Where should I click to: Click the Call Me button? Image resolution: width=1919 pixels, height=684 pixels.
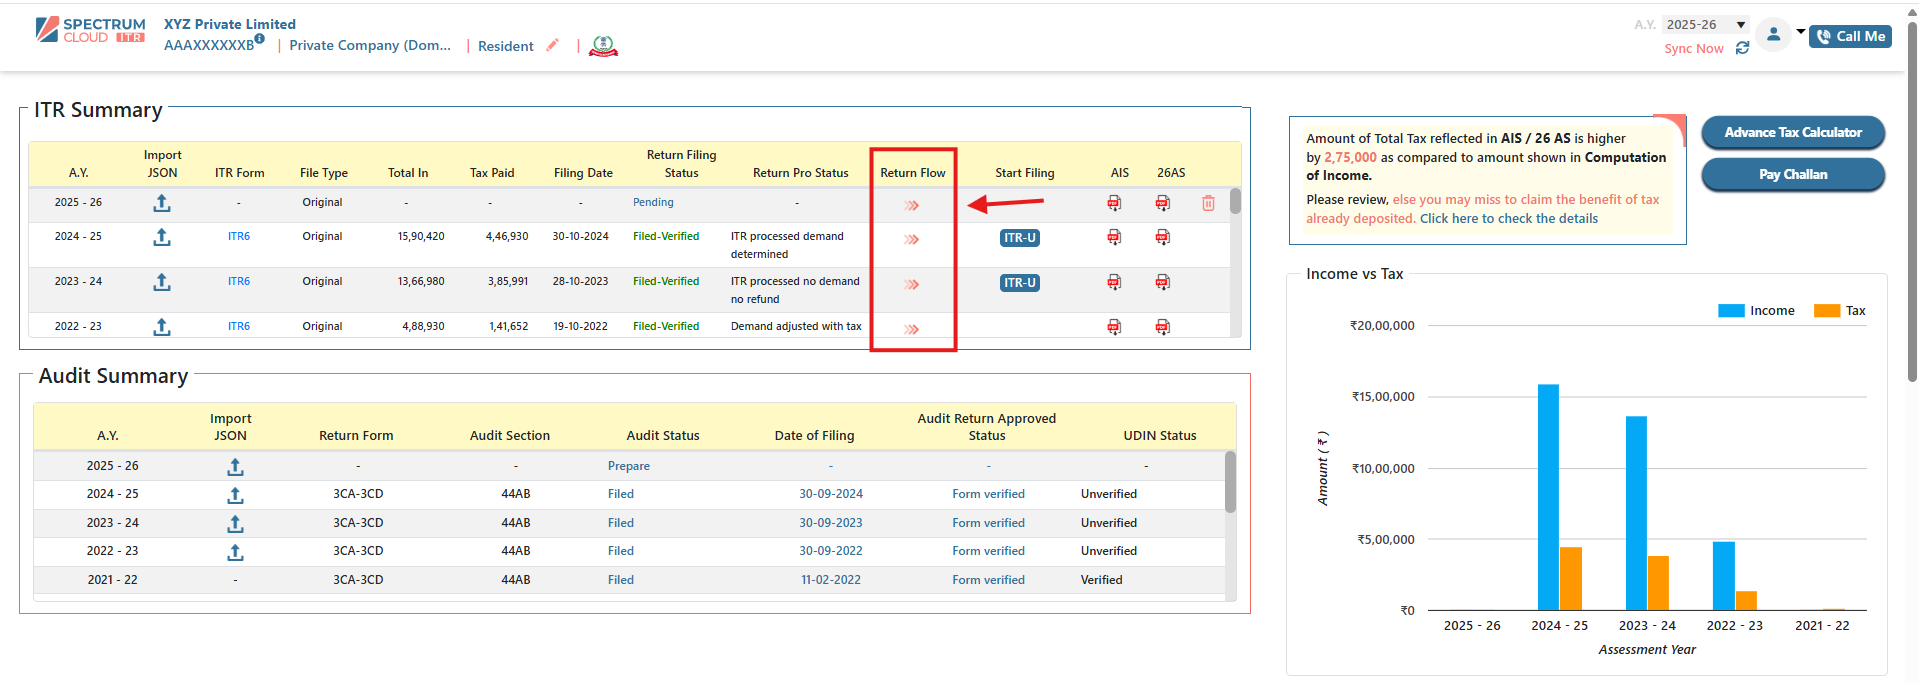1850,36
